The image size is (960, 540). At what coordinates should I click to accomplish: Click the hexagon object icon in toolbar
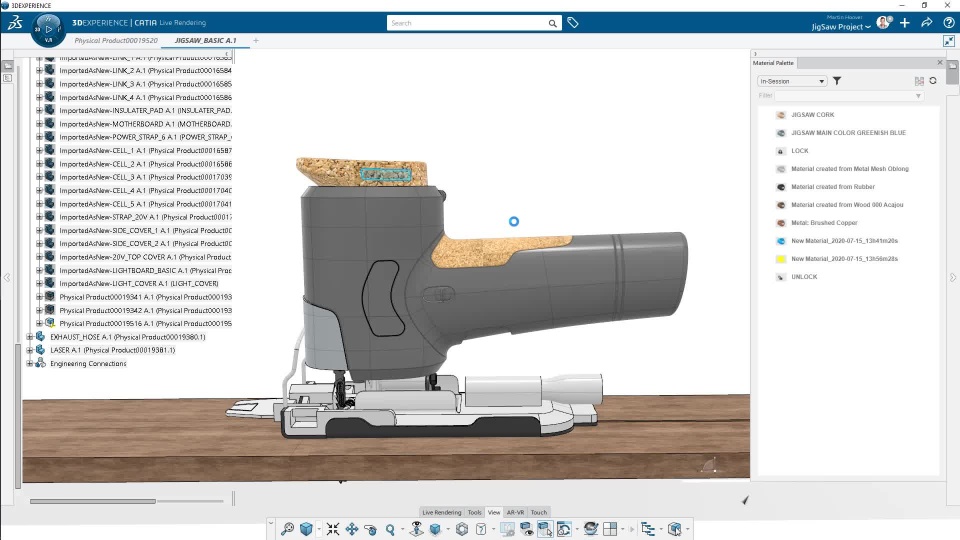coord(462,528)
